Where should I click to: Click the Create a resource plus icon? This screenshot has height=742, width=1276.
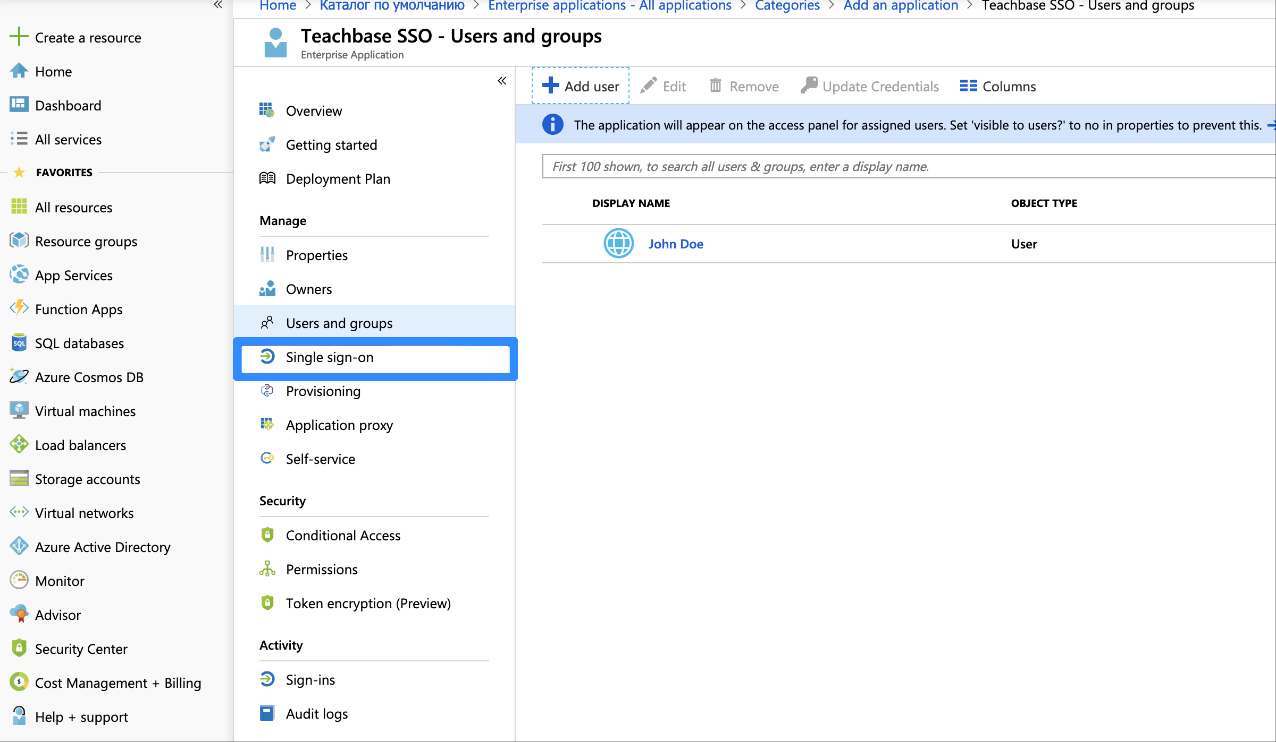(x=18, y=37)
